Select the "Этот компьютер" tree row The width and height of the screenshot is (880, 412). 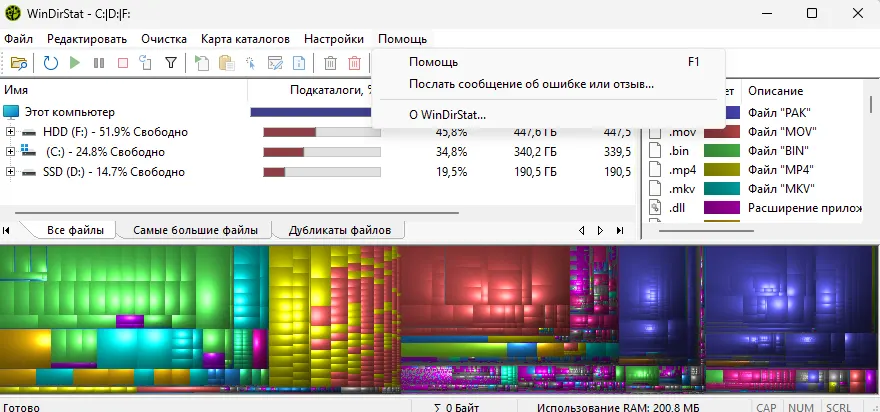70,112
